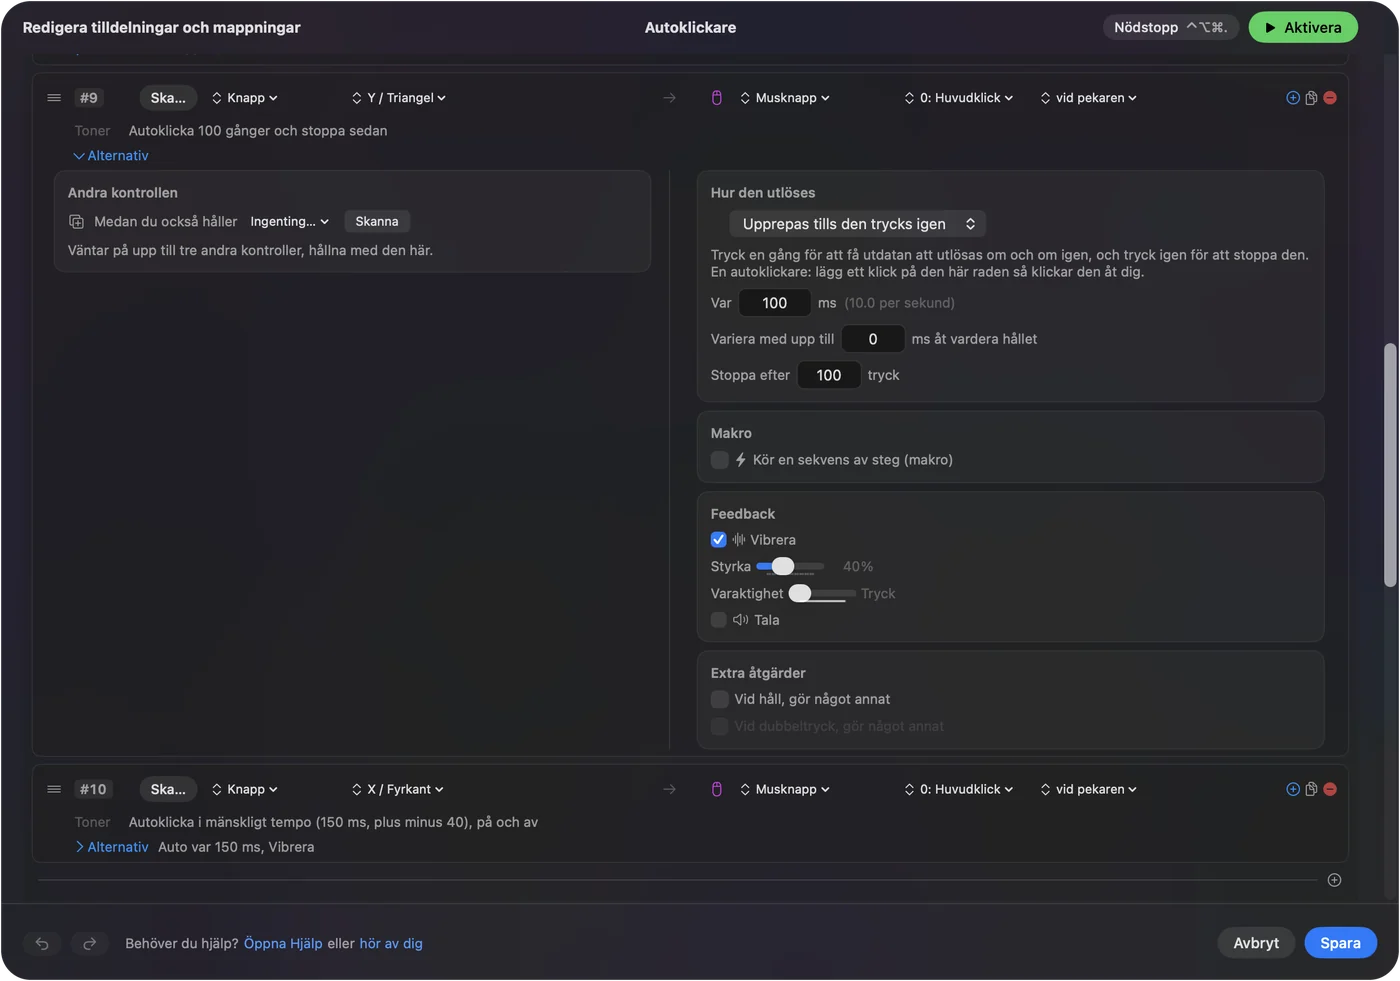The width and height of the screenshot is (1400, 981).
Task: Open the Öppna Hjälp link
Action: click(x=283, y=943)
